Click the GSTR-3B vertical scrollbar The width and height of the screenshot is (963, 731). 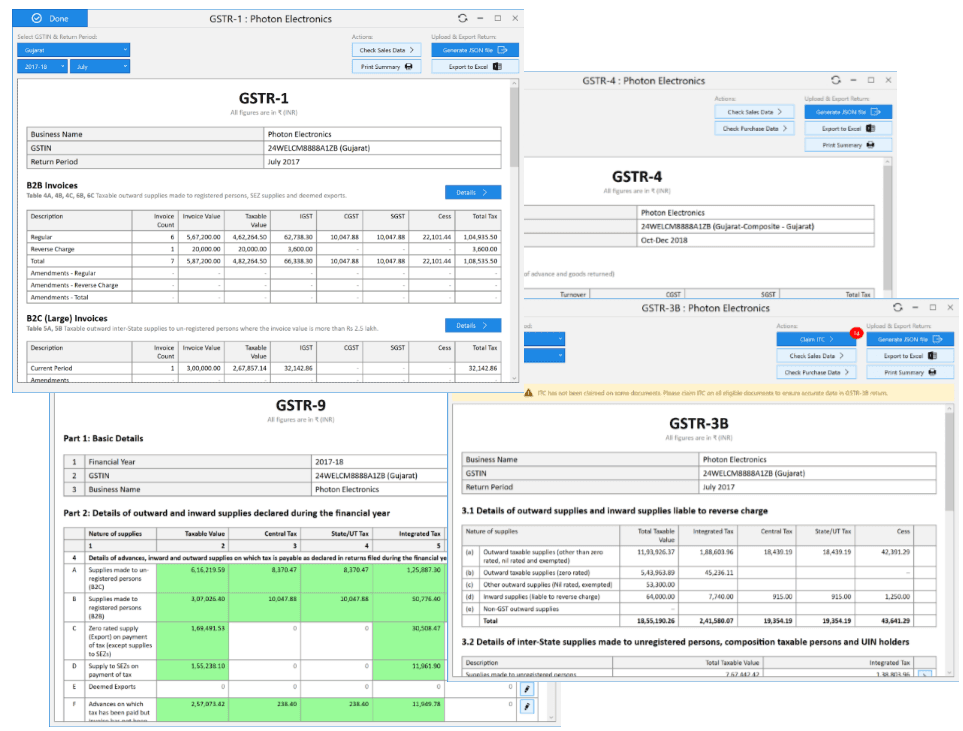coord(949,461)
